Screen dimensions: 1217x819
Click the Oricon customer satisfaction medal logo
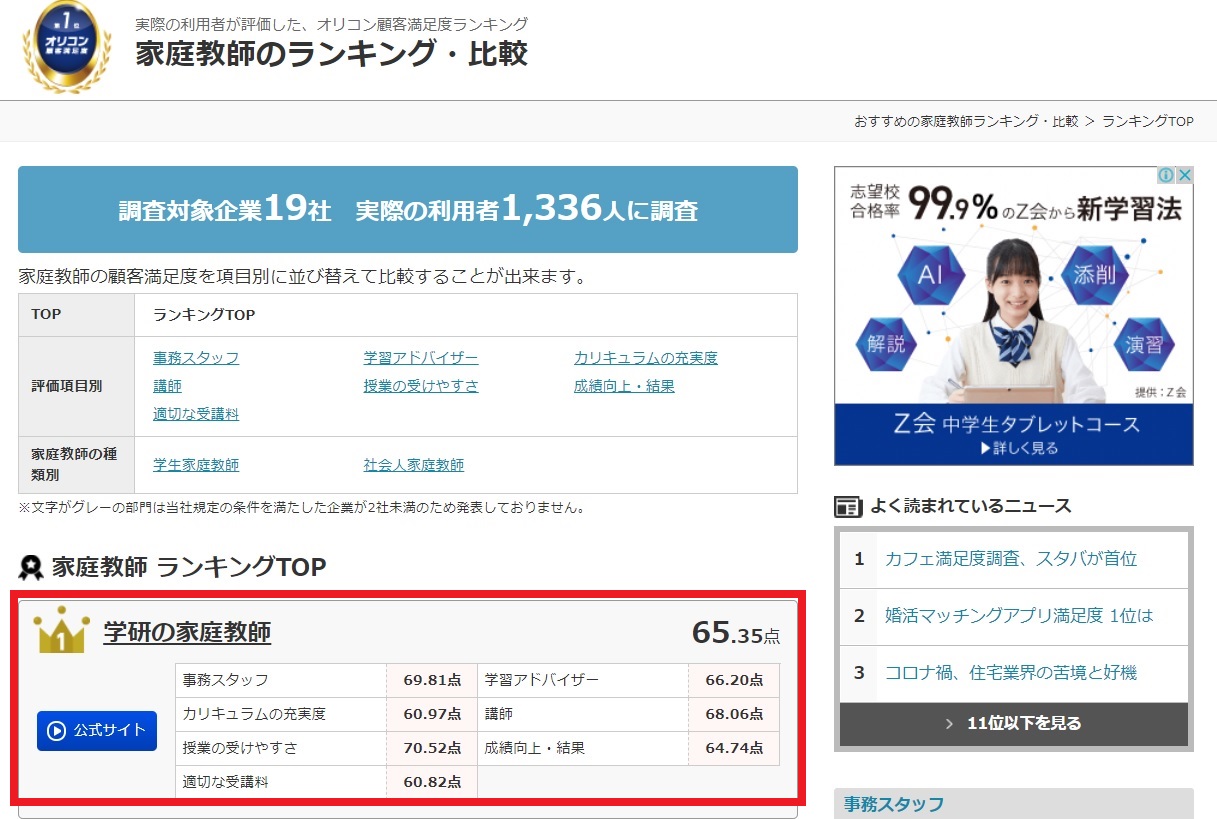67,47
